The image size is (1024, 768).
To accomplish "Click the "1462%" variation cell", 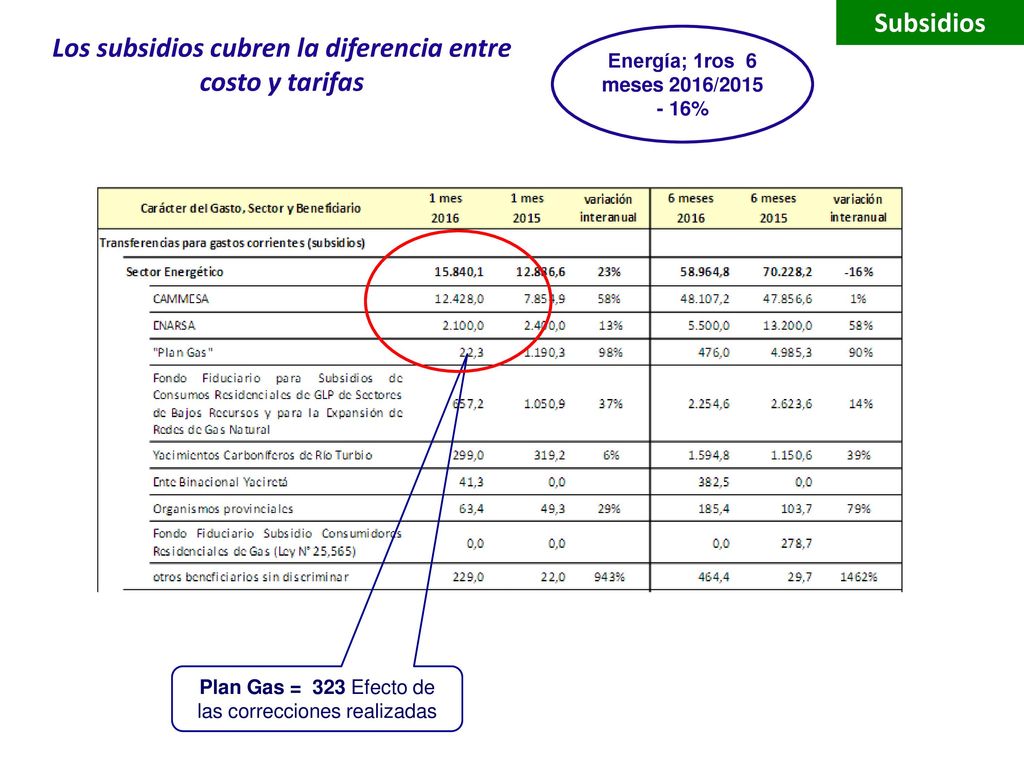I will [859, 577].
